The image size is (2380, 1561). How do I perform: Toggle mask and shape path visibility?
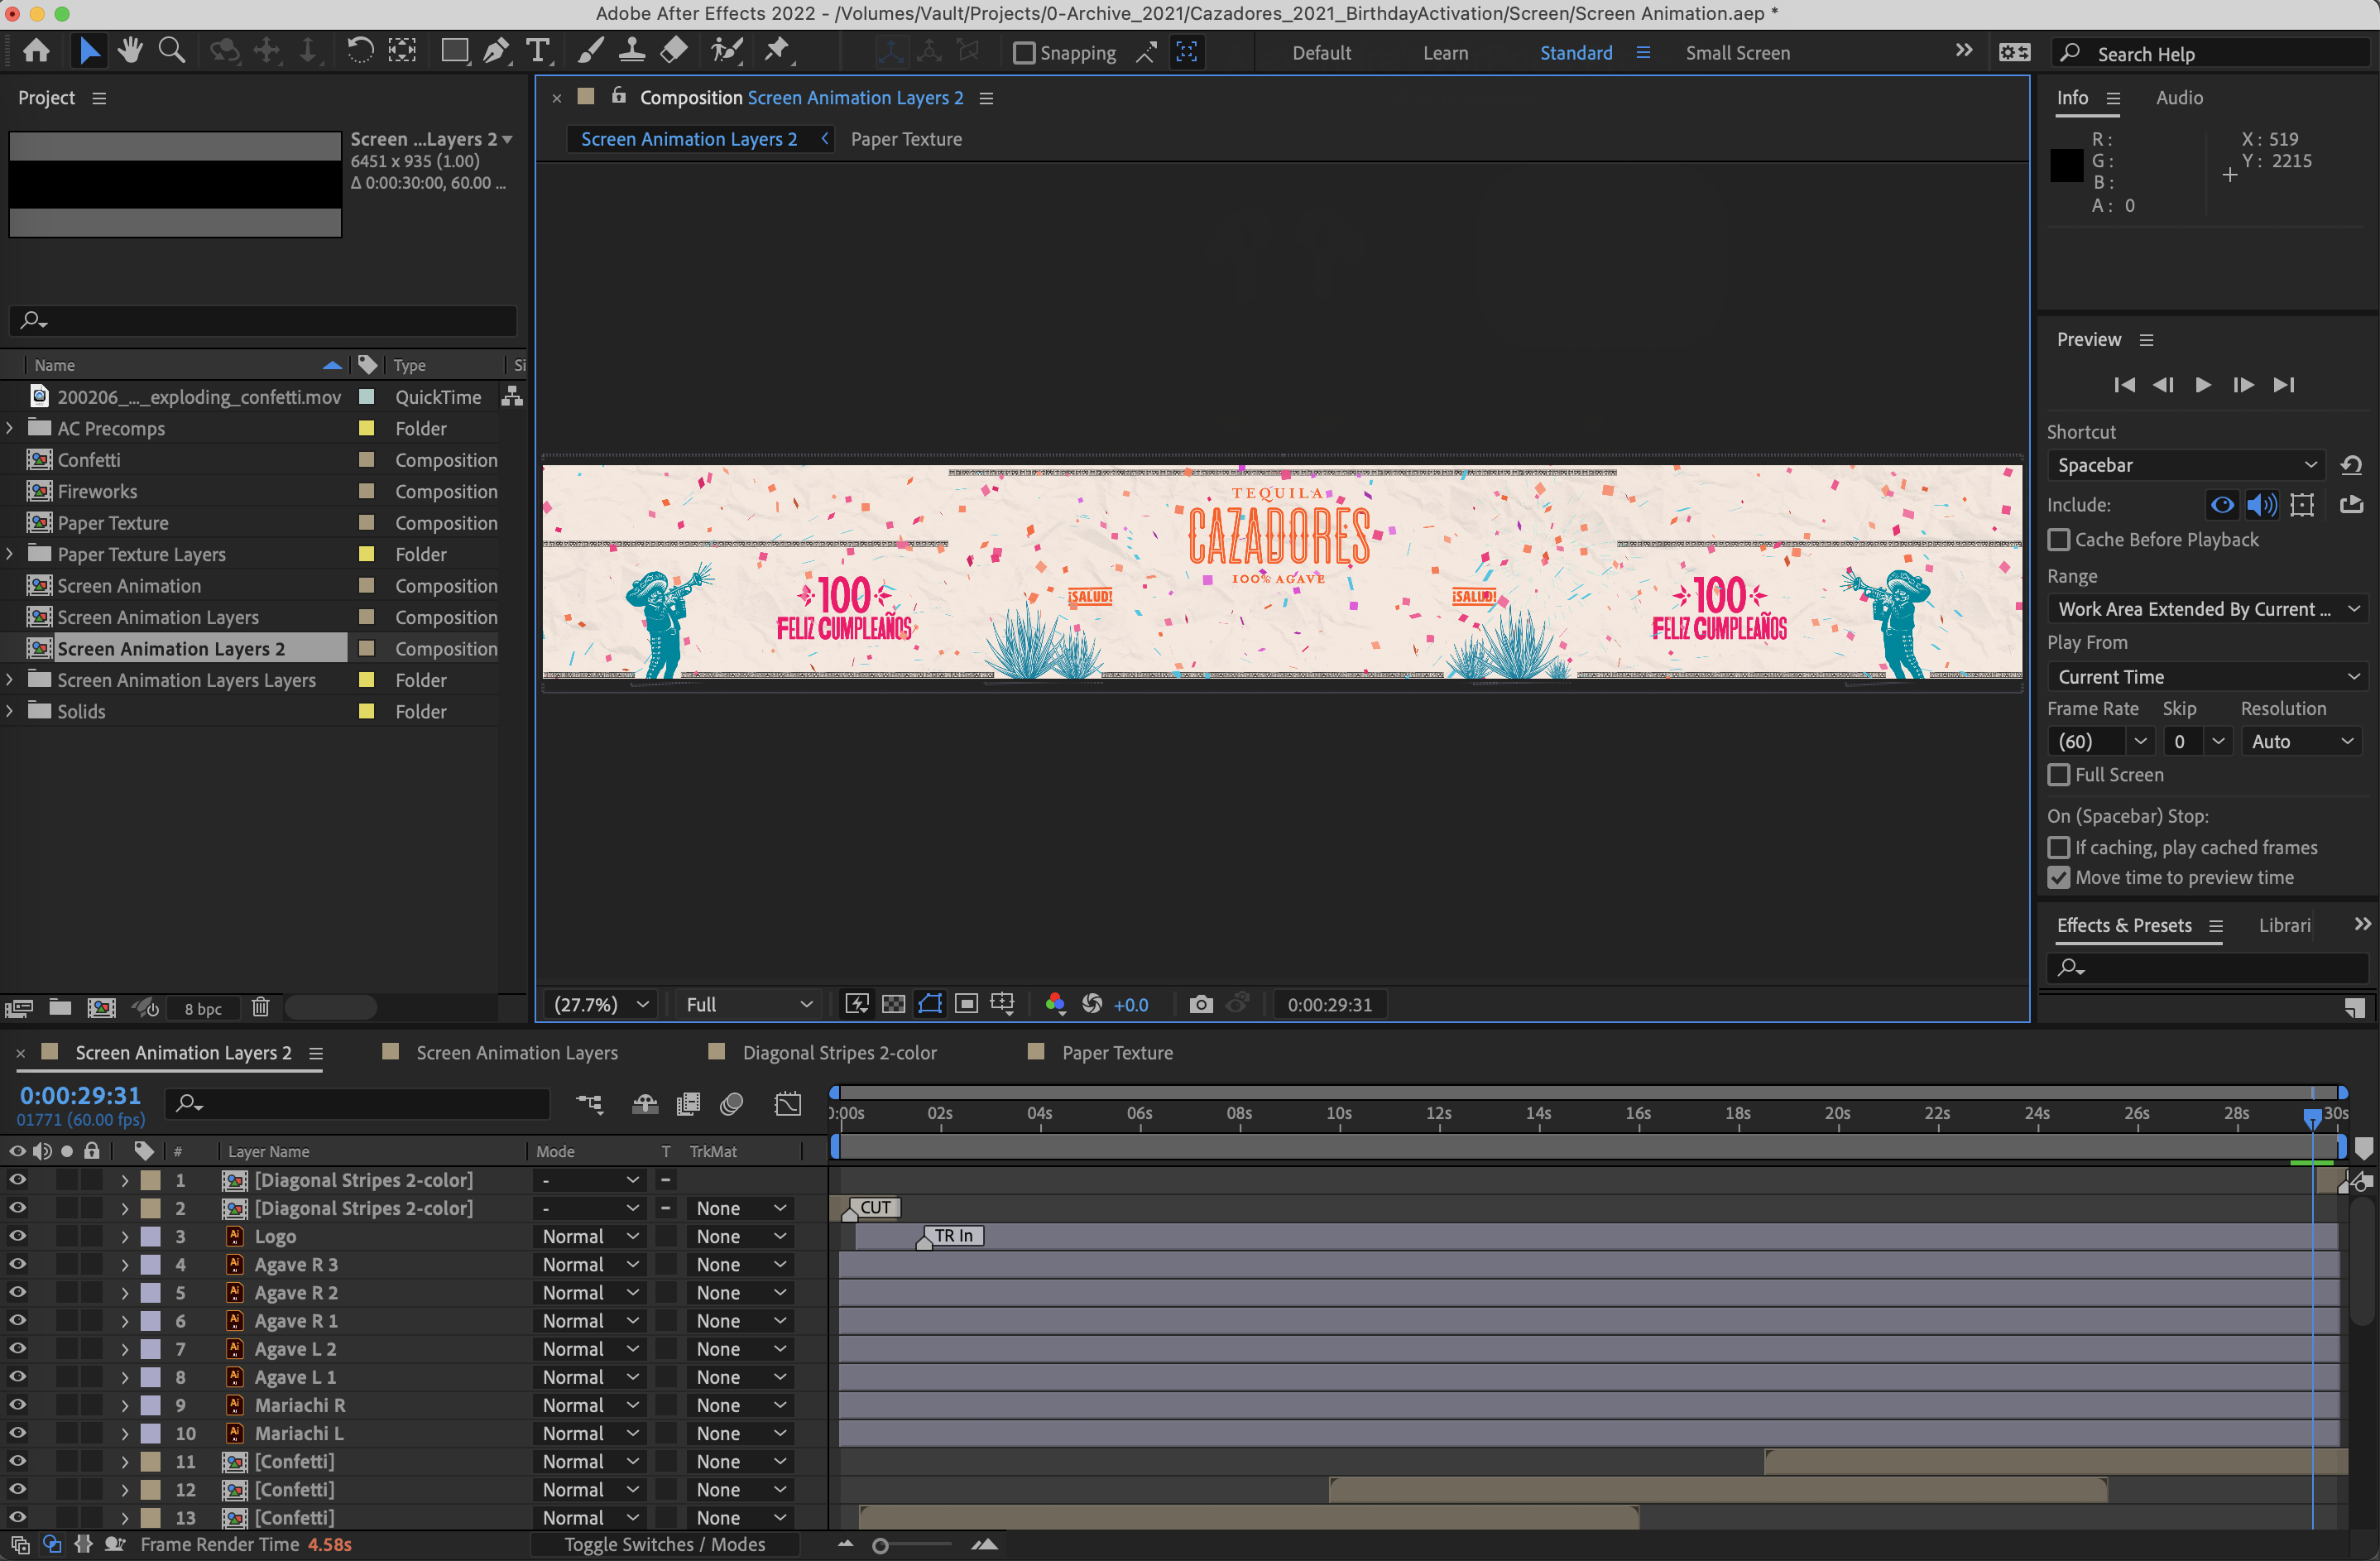[x=930, y=1004]
